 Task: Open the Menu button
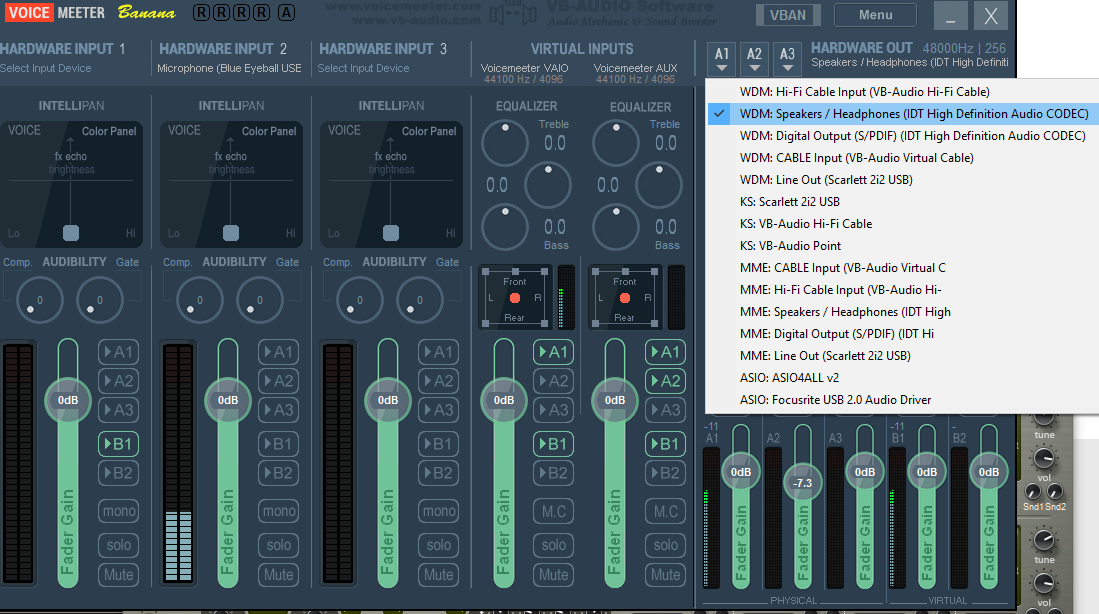875,15
